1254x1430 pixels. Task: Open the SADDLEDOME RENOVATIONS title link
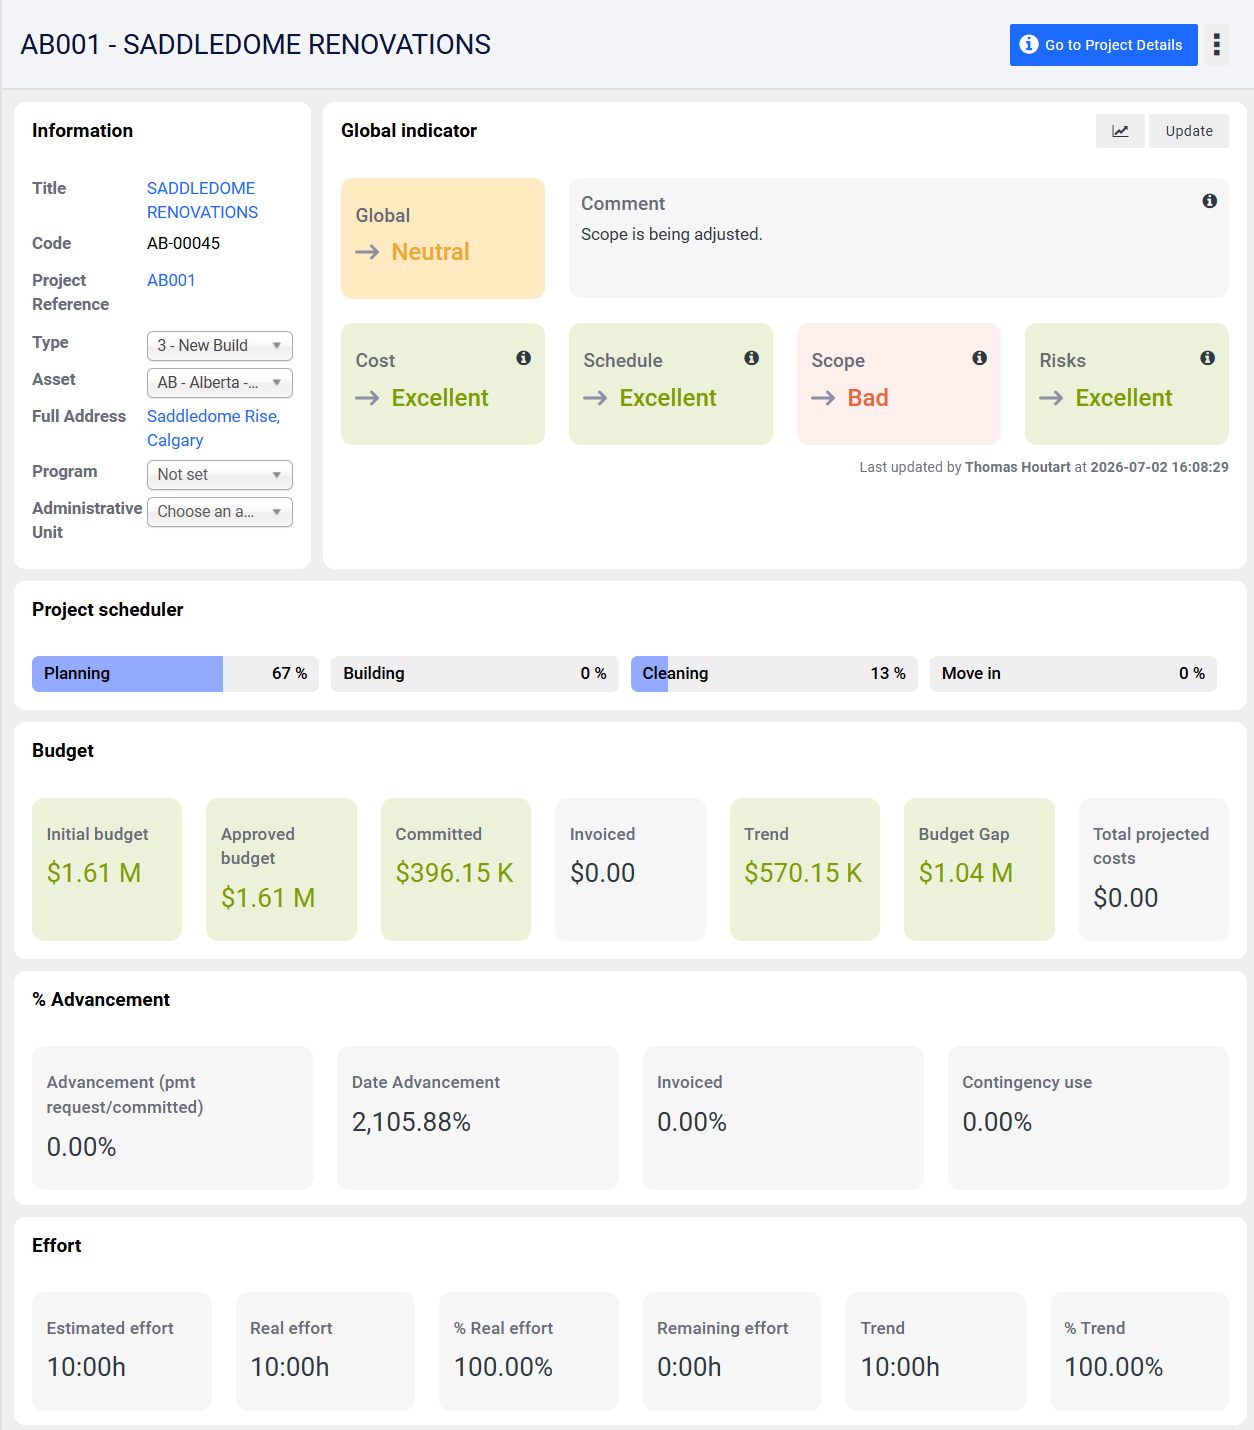tap(203, 200)
